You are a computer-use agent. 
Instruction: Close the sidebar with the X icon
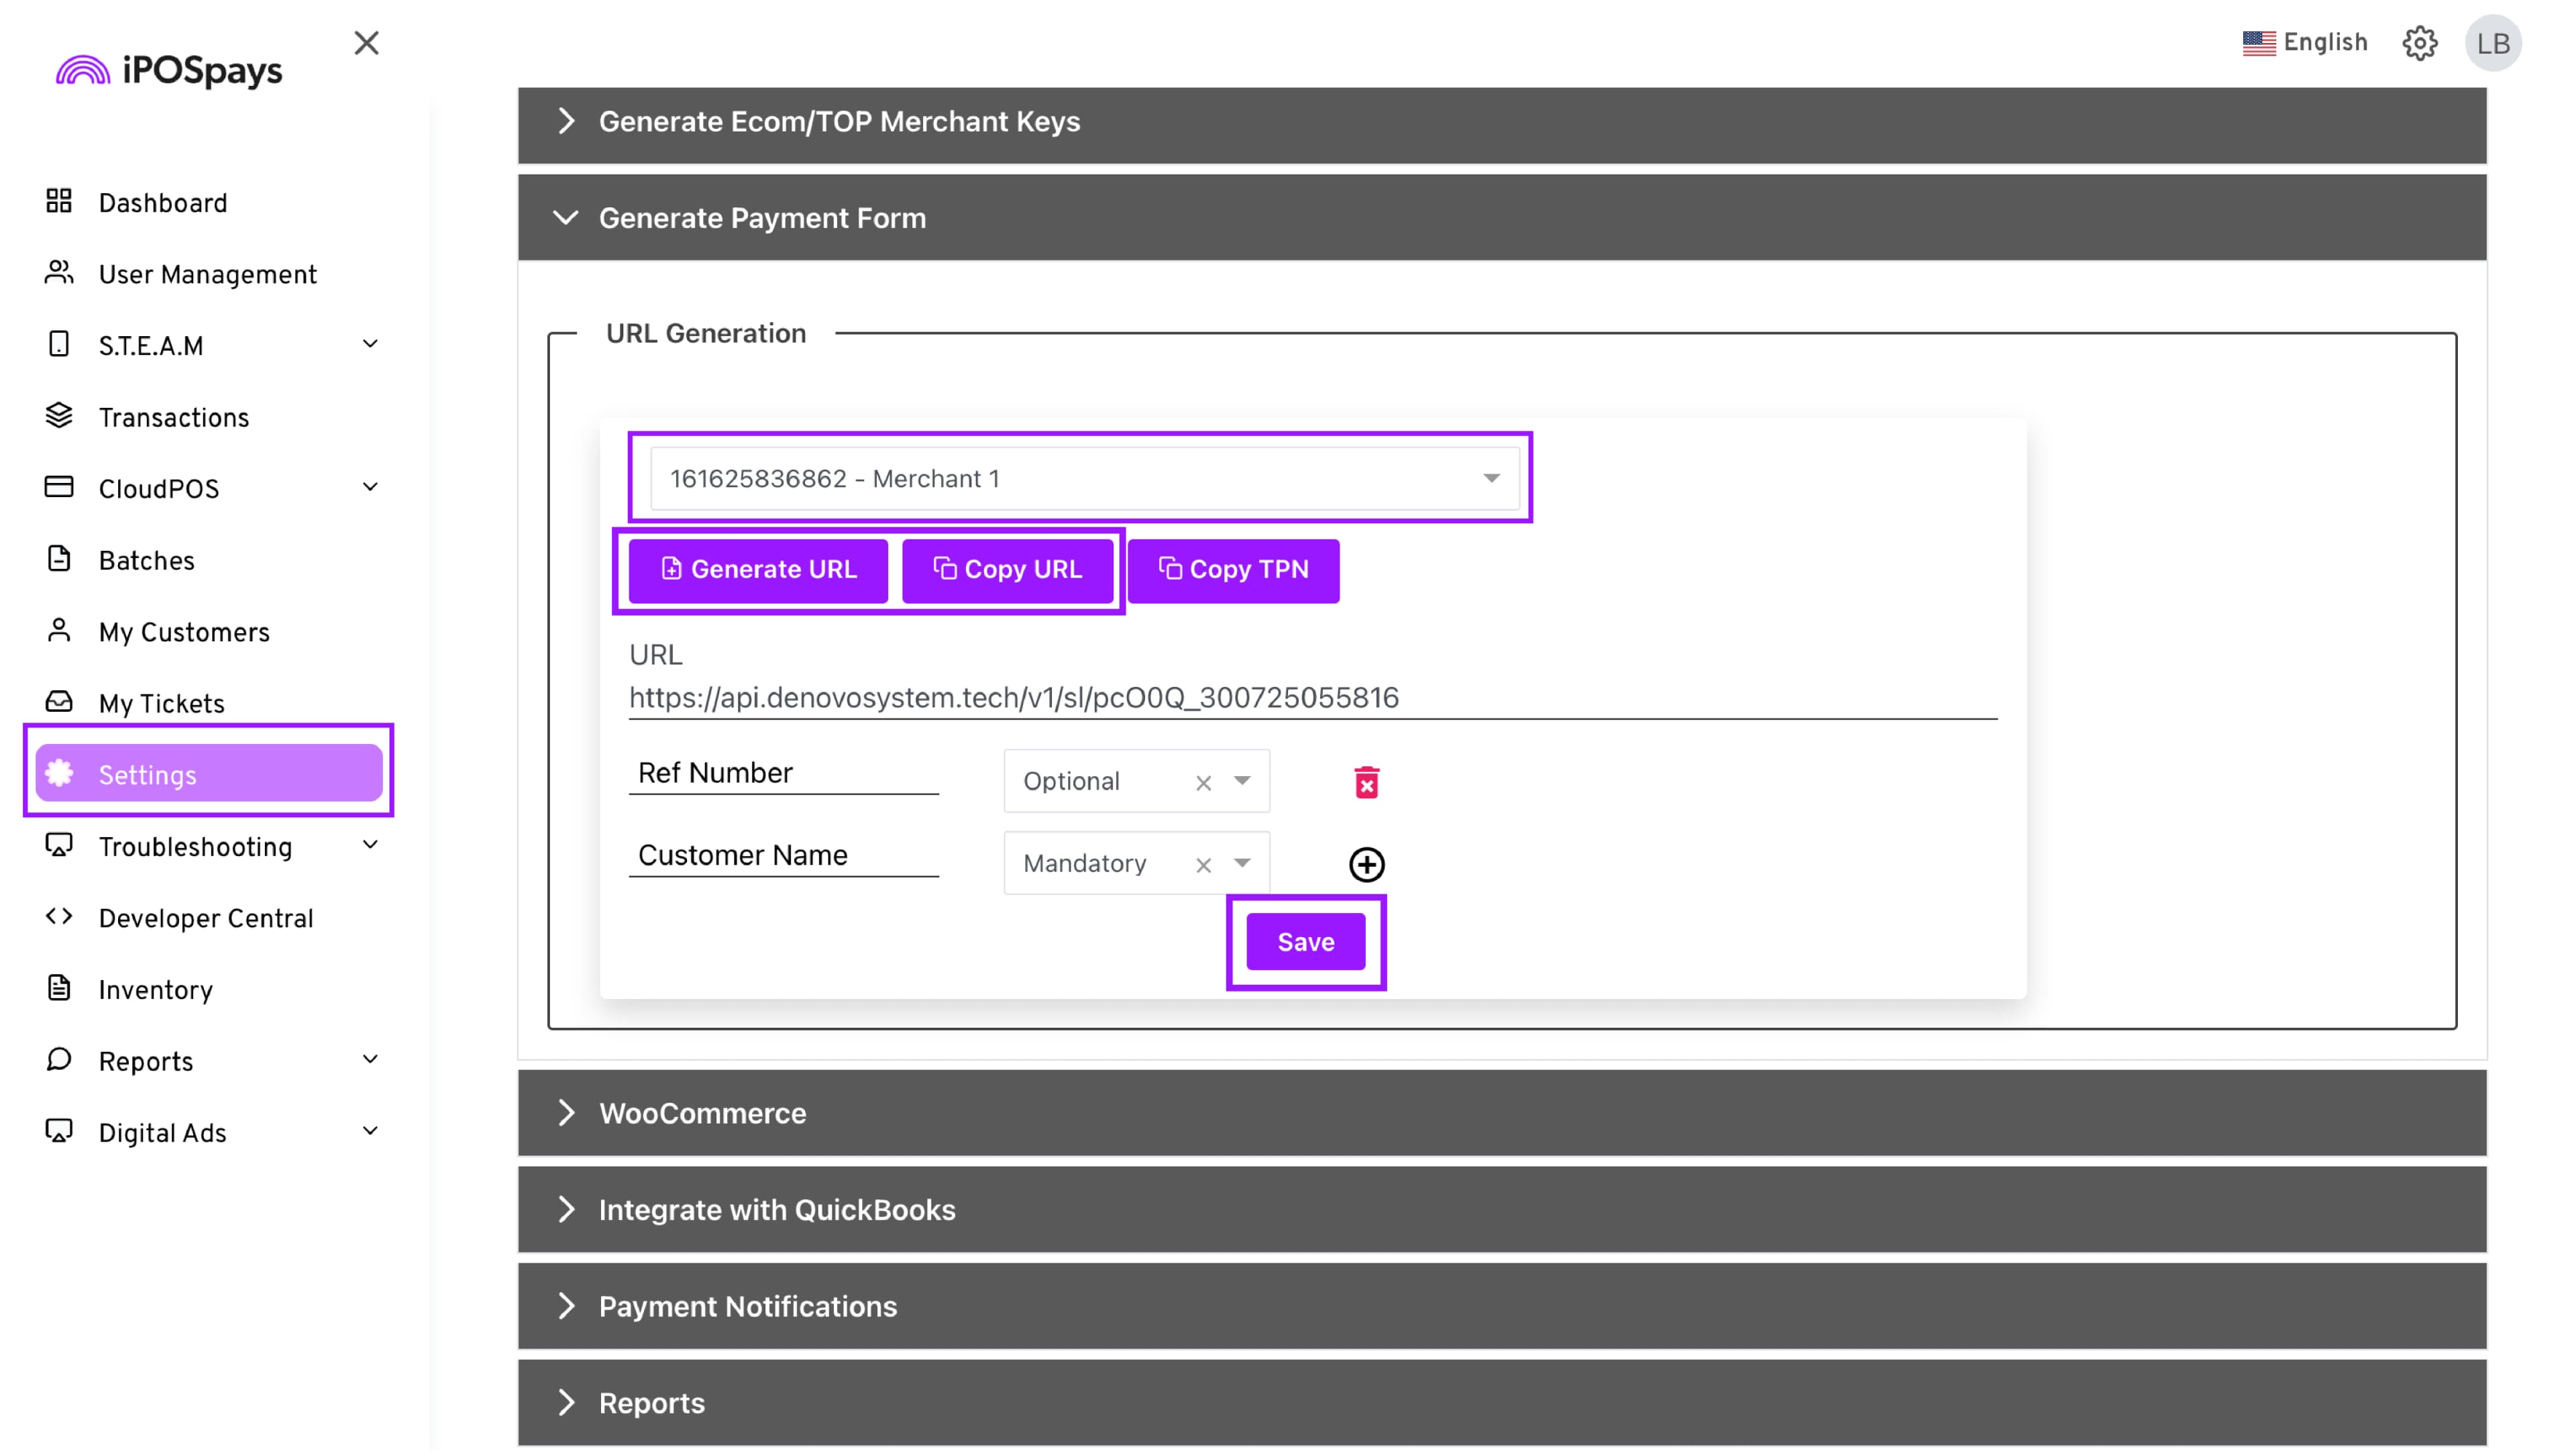[x=366, y=43]
